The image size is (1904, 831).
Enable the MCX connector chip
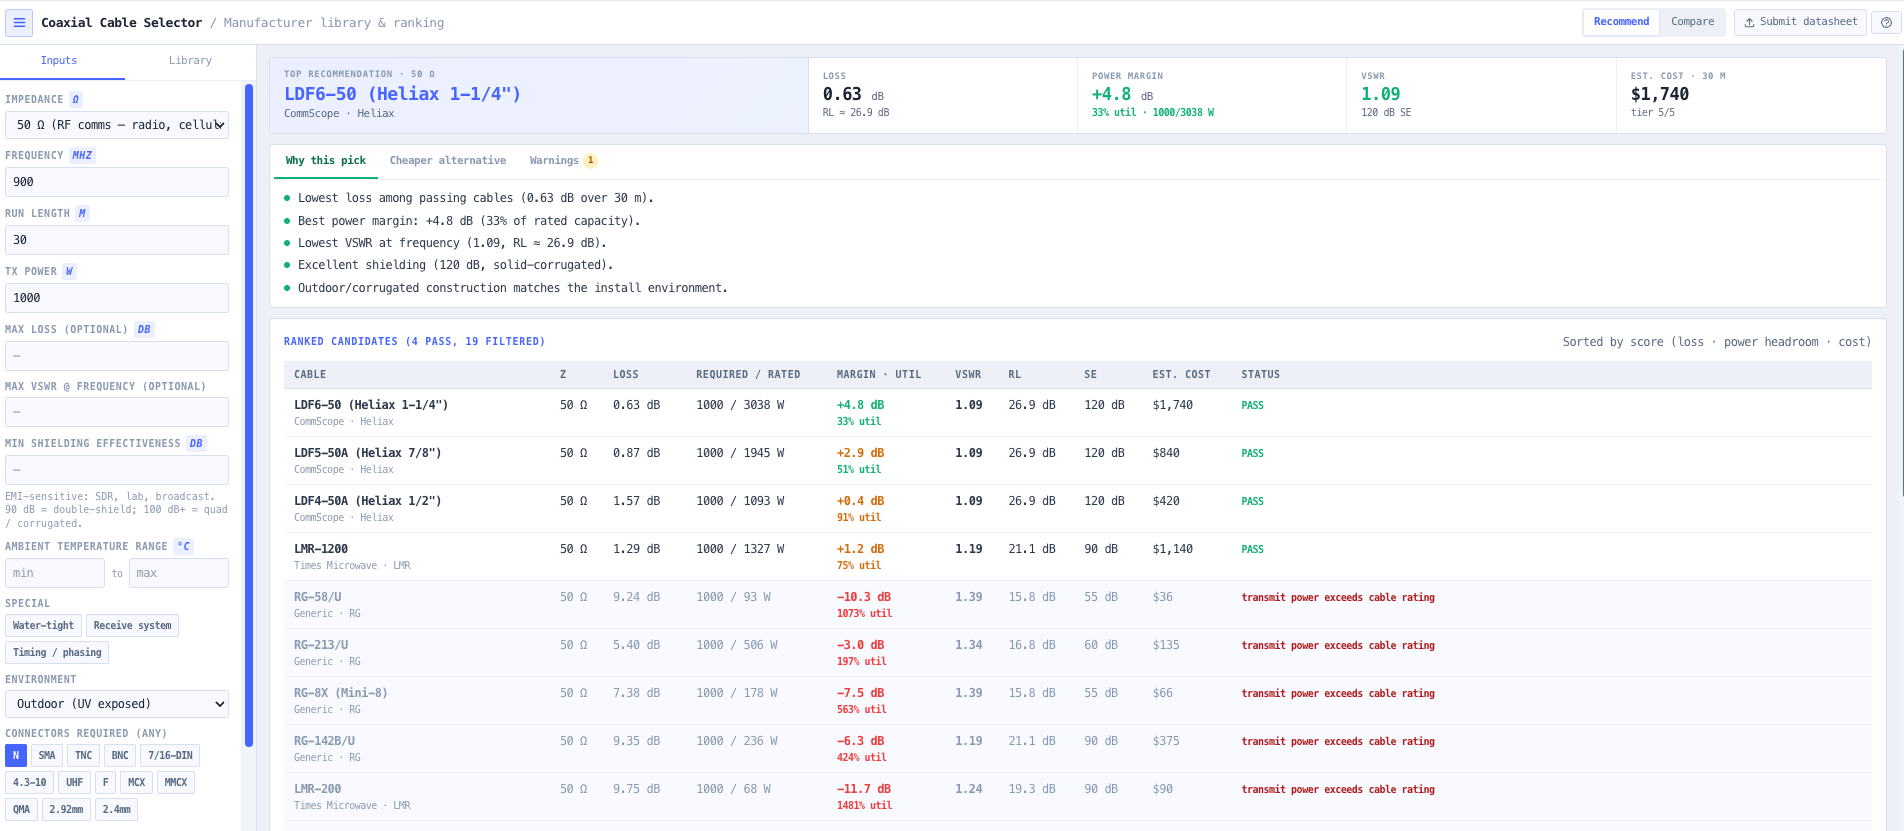pyautogui.click(x=137, y=783)
